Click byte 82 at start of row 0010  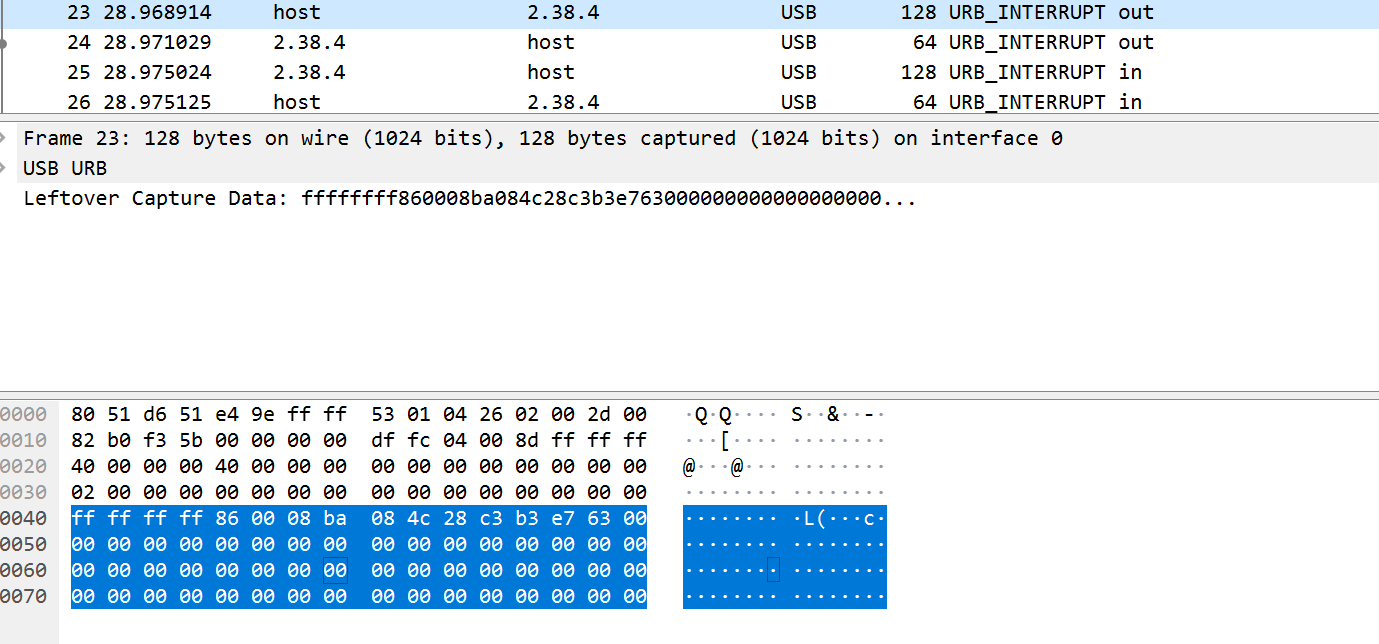tap(83, 441)
